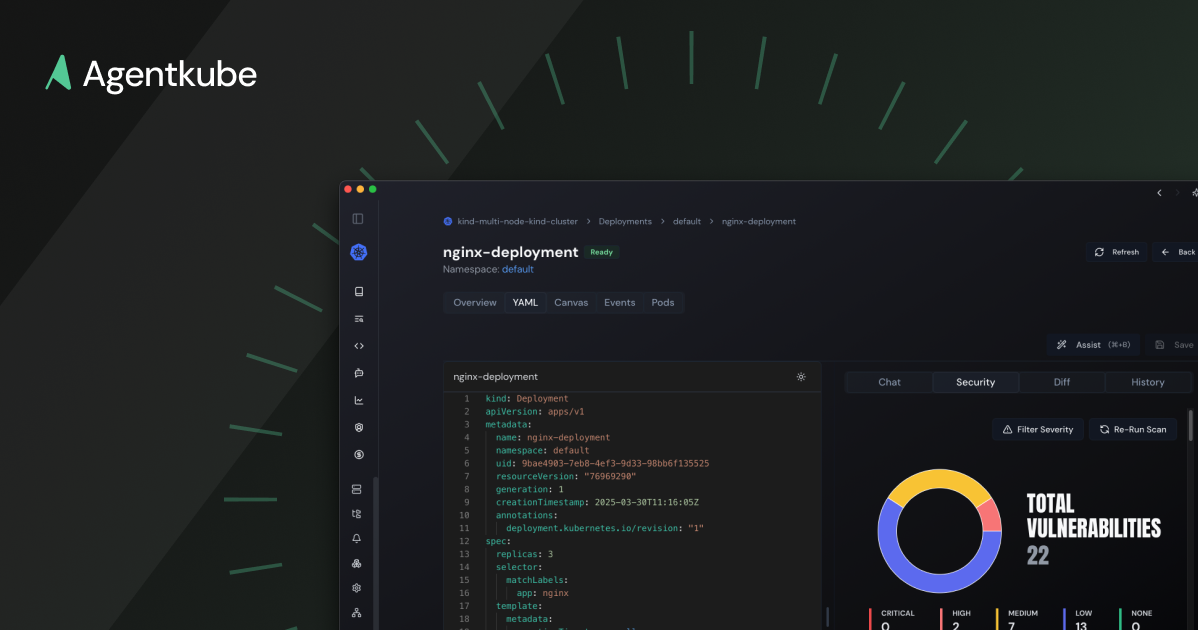Click the Refresh button

point(1116,252)
